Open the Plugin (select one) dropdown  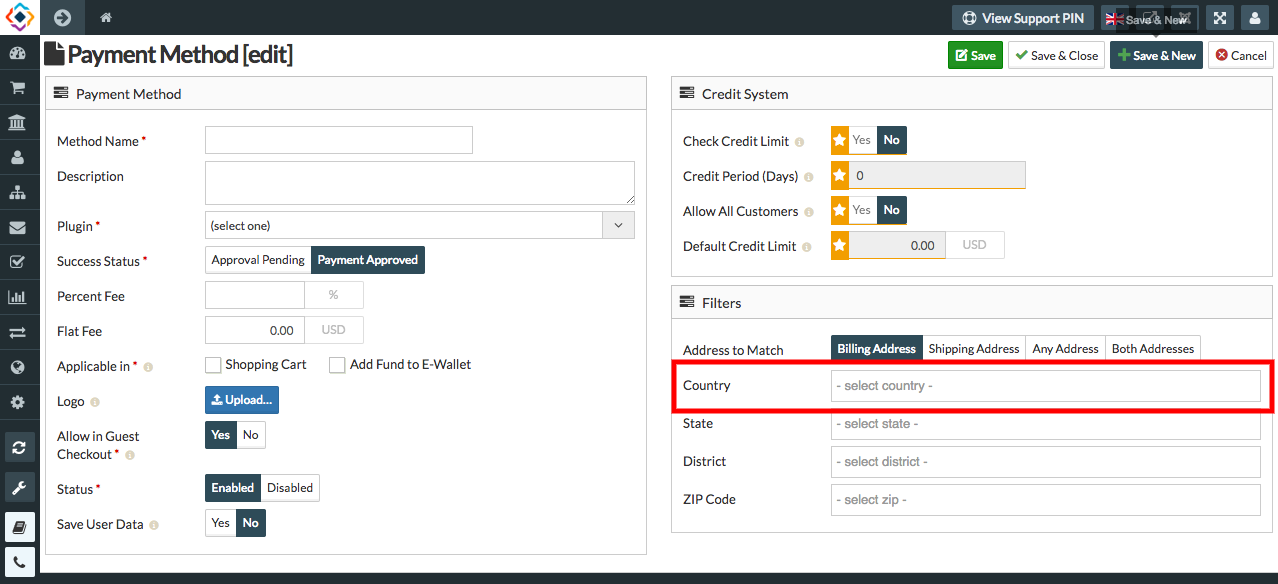click(420, 225)
